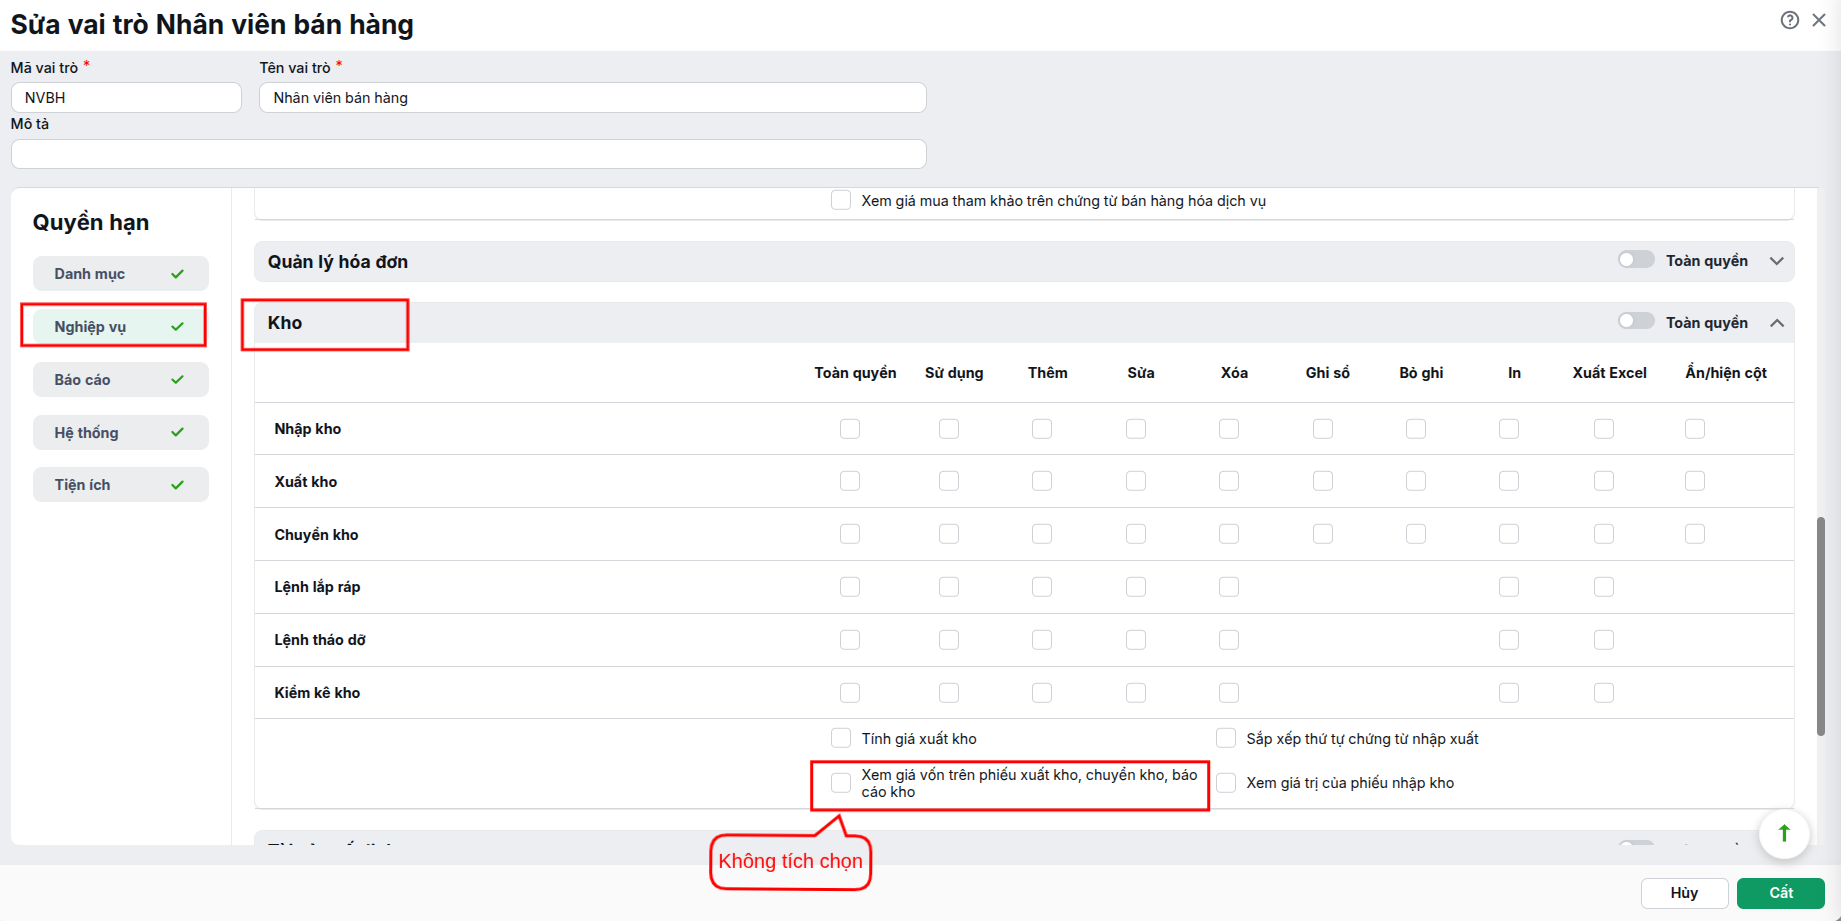Check Xuất Excel for Kiểm kê kho
1841x921 pixels.
[x=1604, y=693]
